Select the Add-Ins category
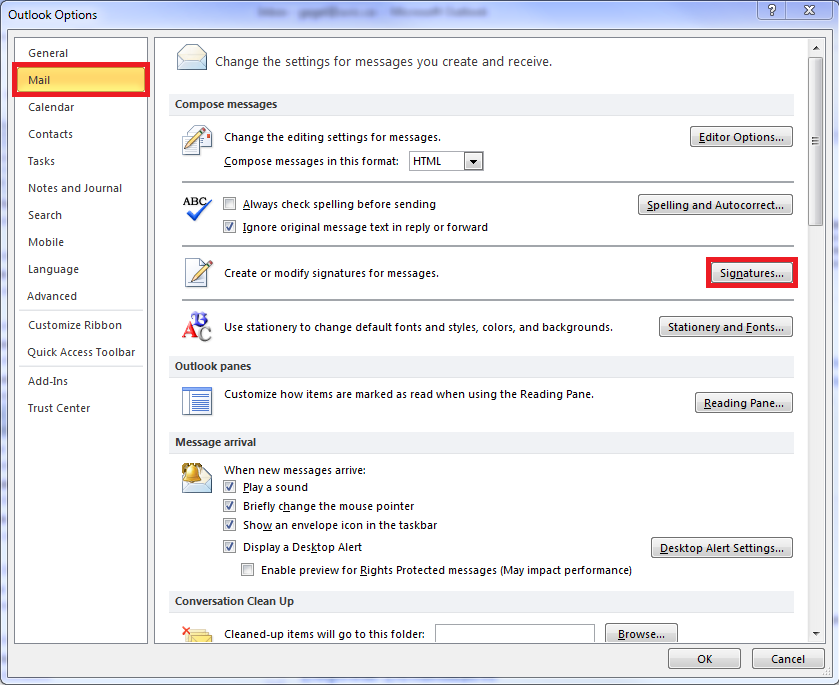 (x=81, y=381)
